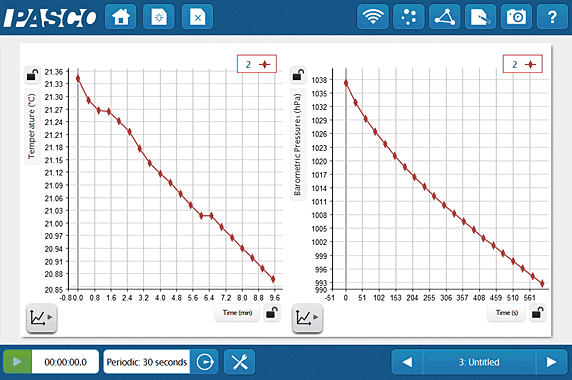572x380 pixels.
Task: Expand the pressure graph tools menu
Action: tap(307, 318)
